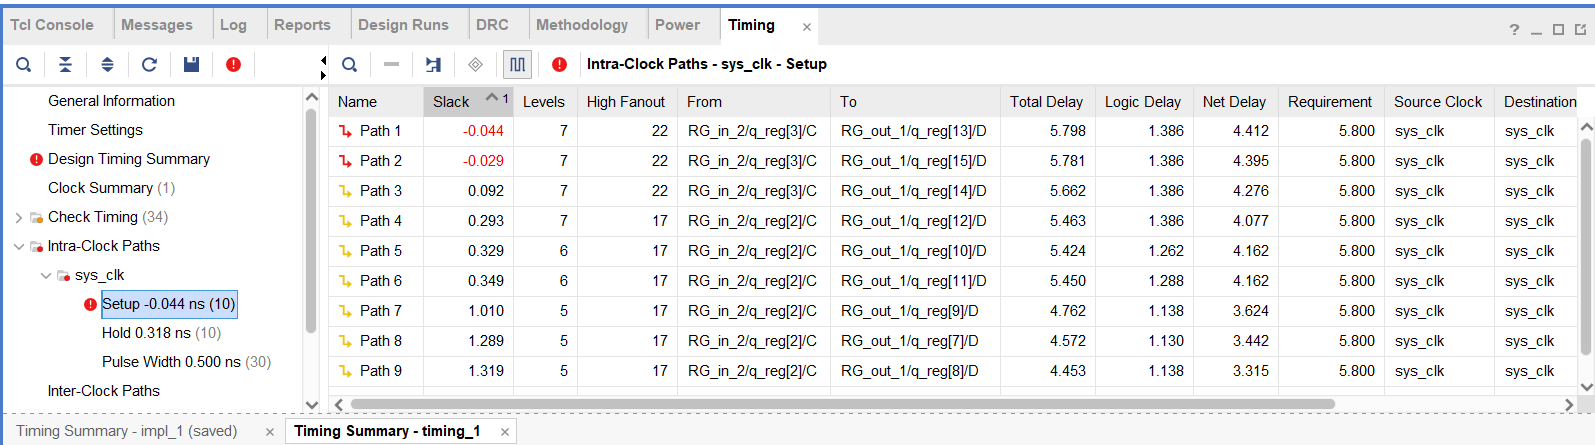The height and width of the screenshot is (445, 1595).
Task: Click the search icon in the paths table toolbar
Action: tap(349, 65)
